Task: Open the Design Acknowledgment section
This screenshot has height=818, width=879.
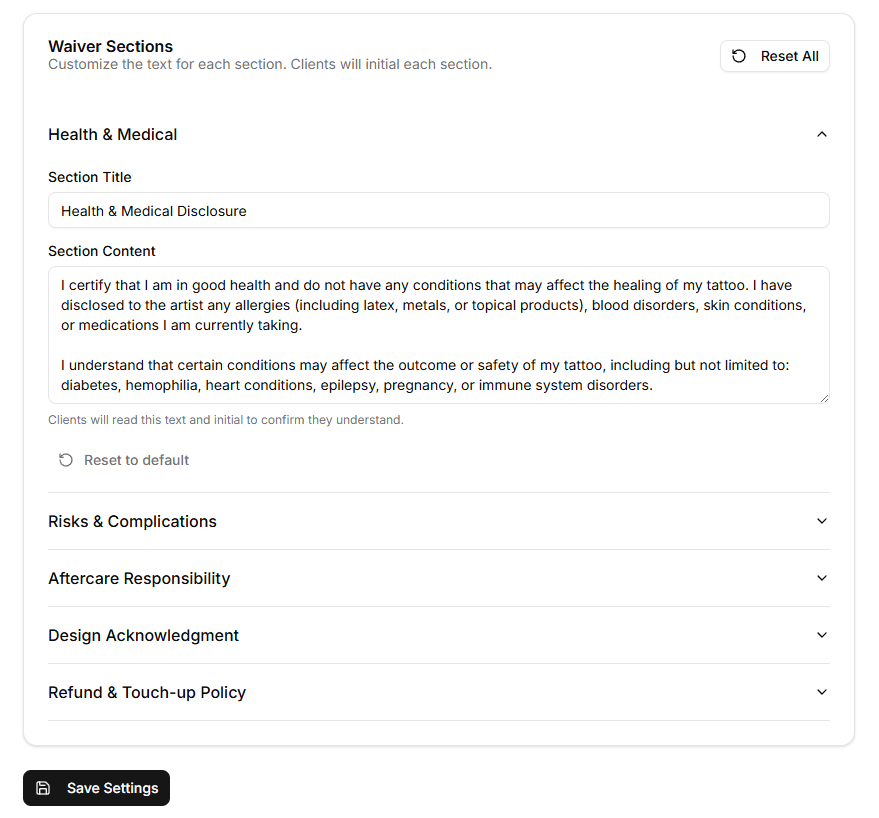Action: coord(438,635)
